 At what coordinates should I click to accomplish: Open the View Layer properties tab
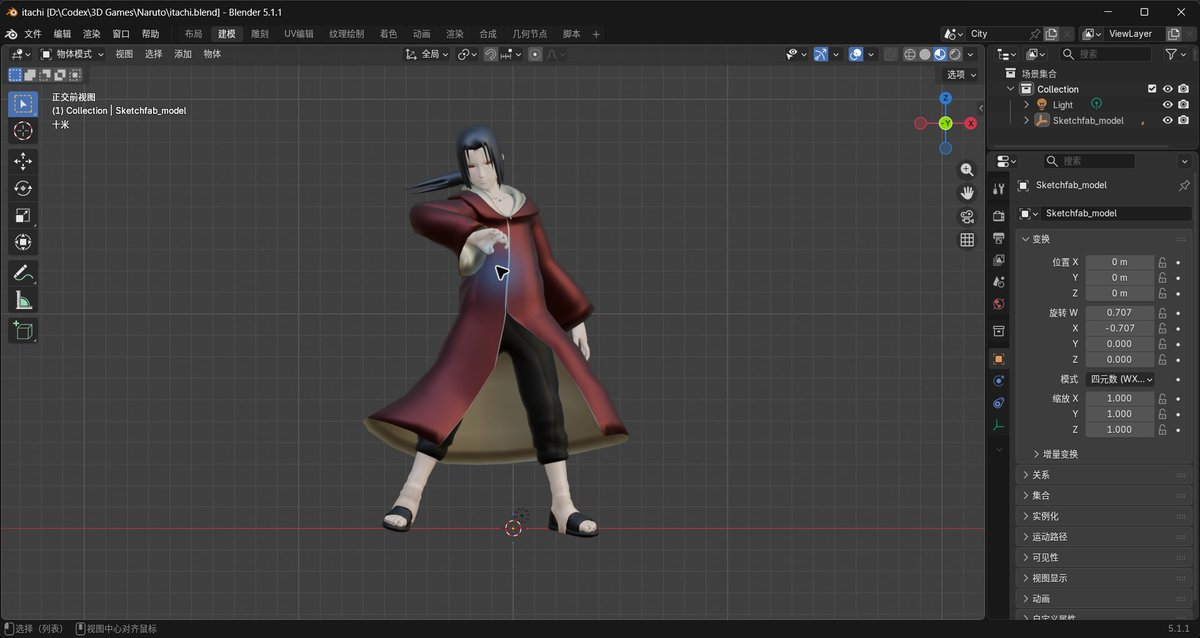[998, 260]
